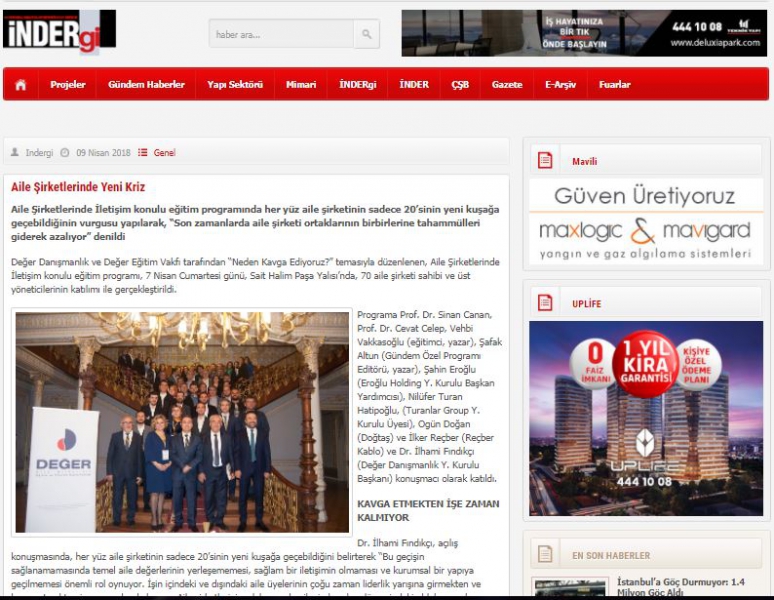The height and width of the screenshot is (600, 774).
Task: Click the list icon next to Genel
Action: 143,152
